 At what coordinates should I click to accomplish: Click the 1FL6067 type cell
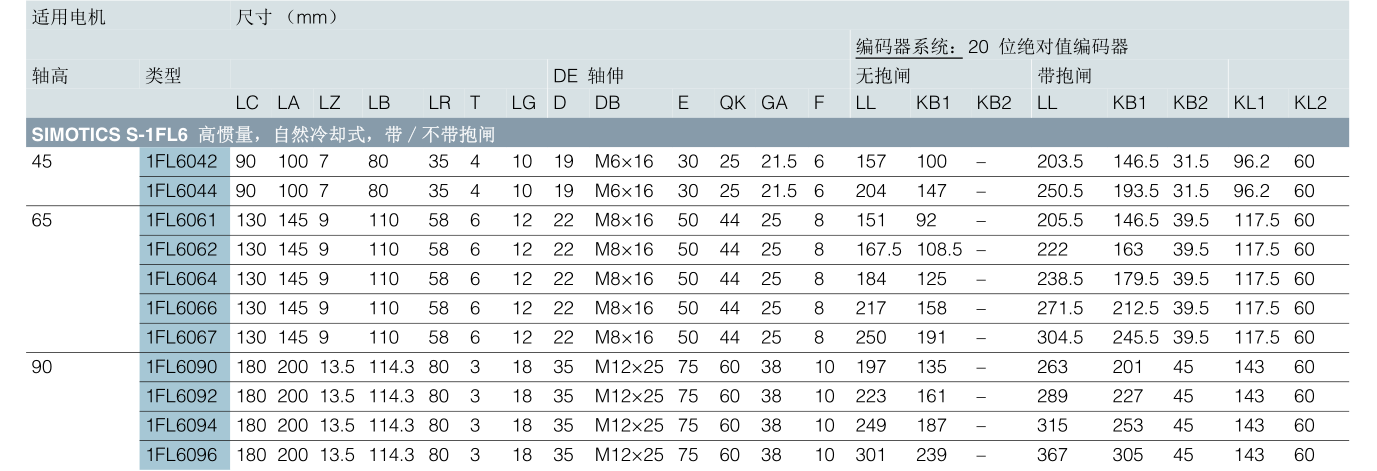point(185,337)
